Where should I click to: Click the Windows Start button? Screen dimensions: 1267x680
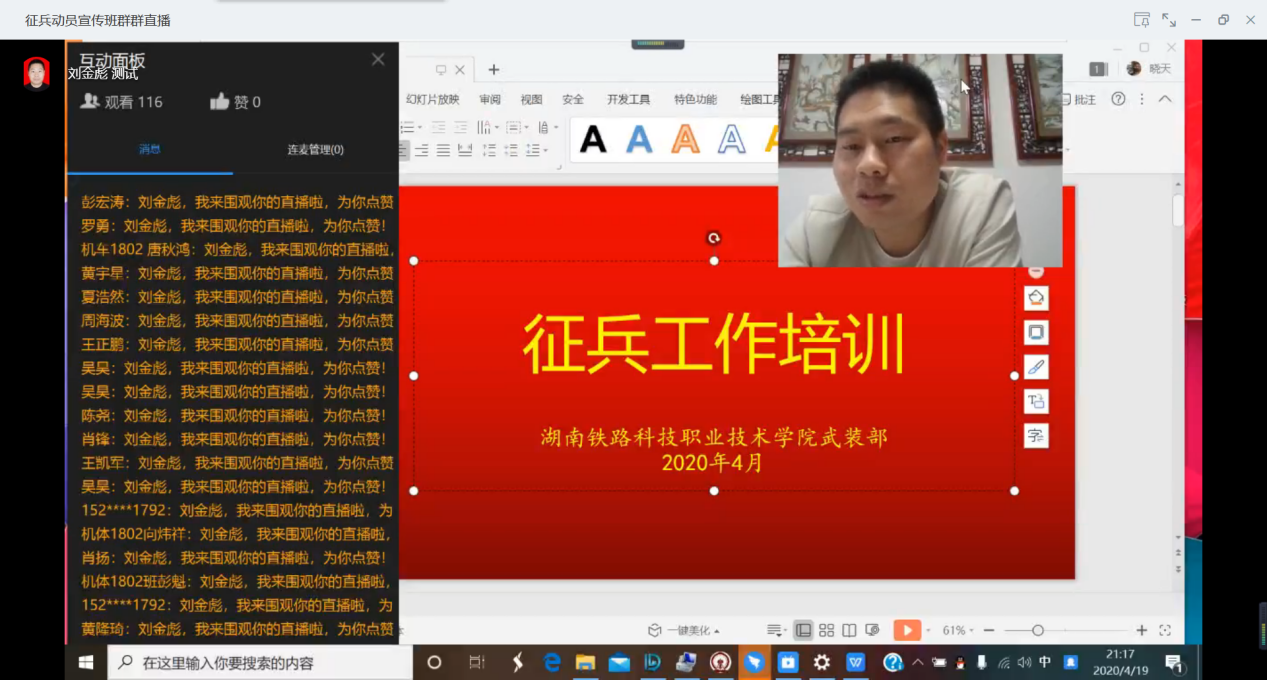pyautogui.click(x=86, y=662)
